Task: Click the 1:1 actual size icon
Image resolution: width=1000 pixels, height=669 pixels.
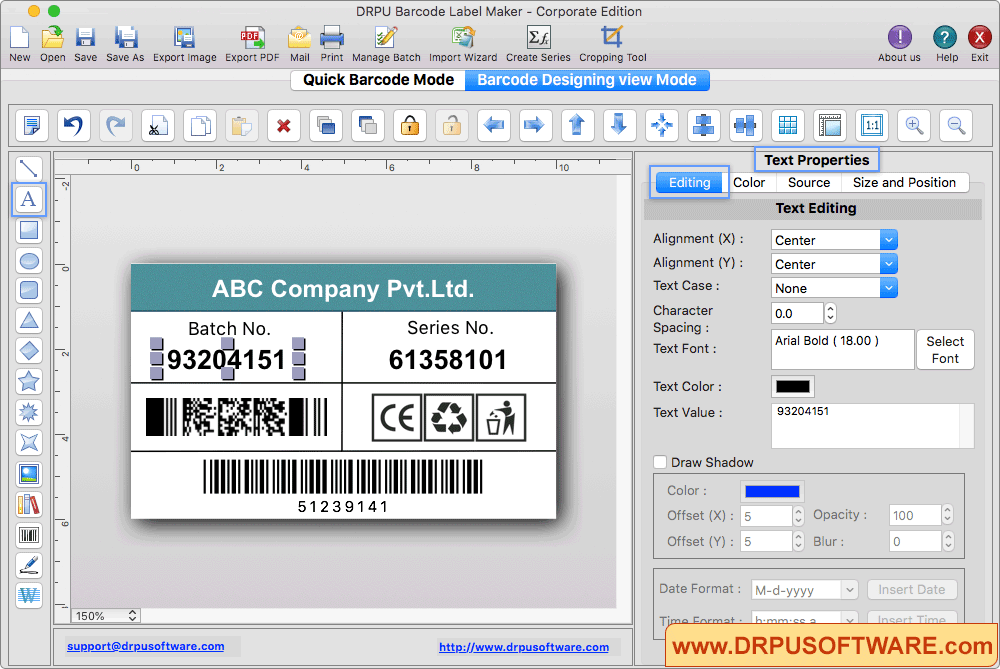Action: click(x=871, y=125)
